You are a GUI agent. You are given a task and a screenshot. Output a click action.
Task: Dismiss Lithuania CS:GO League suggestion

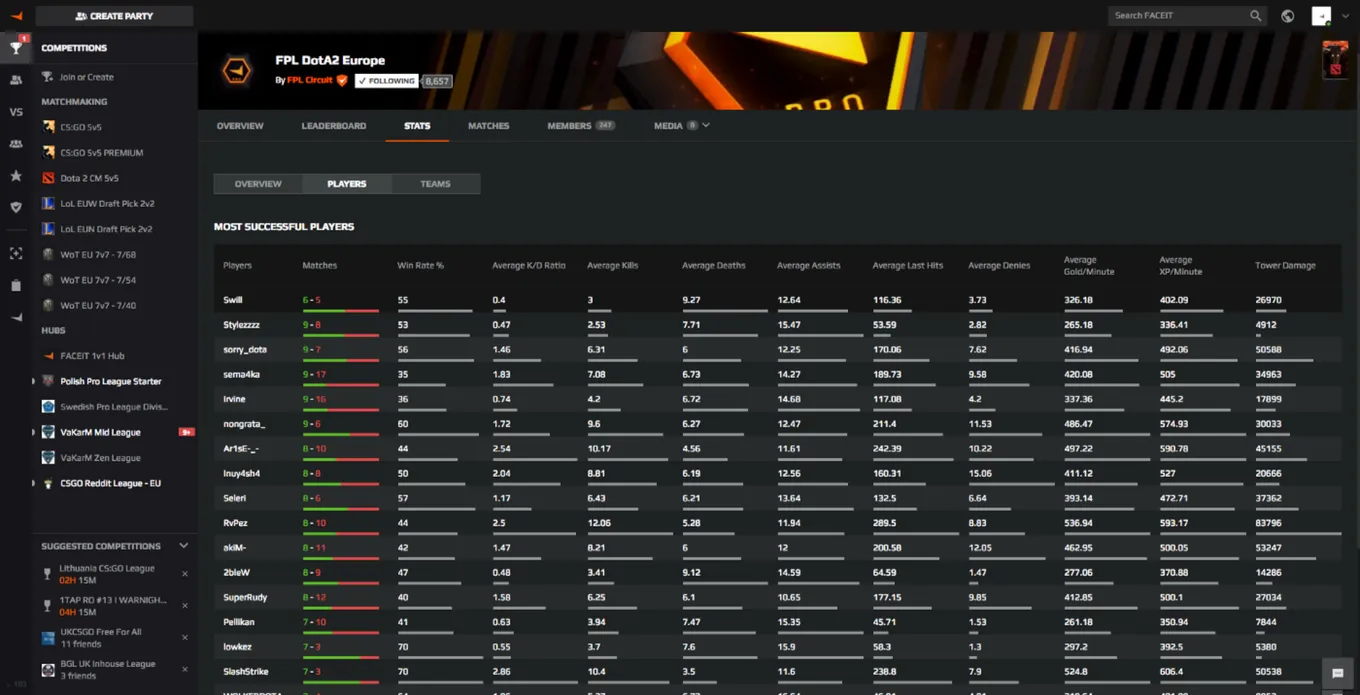pyautogui.click(x=185, y=574)
